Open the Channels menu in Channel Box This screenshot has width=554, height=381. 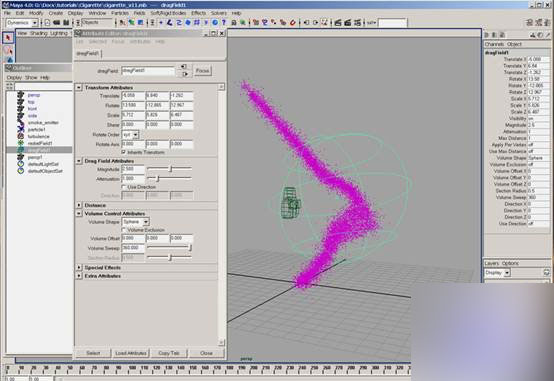pyautogui.click(x=494, y=44)
